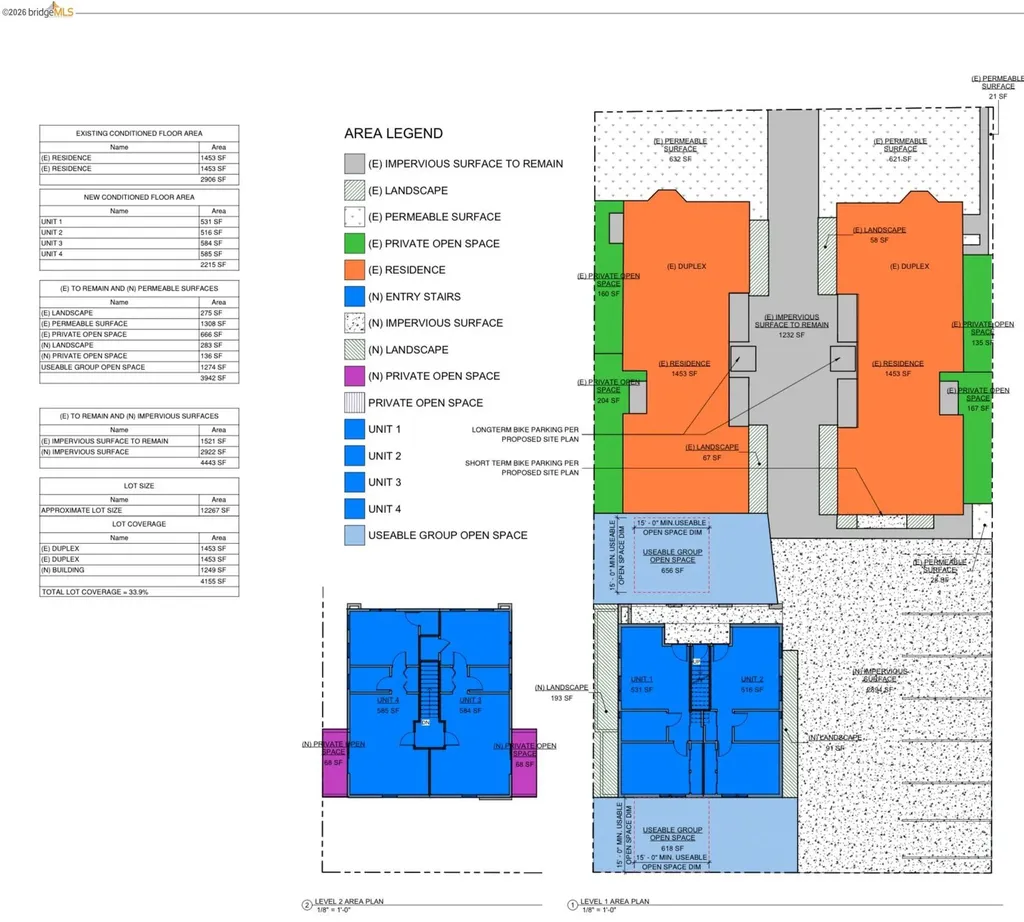Pick the gray Impervious Surface To Remain swatch
Viewport: 1024px width, 922px height.
pos(353,164)
